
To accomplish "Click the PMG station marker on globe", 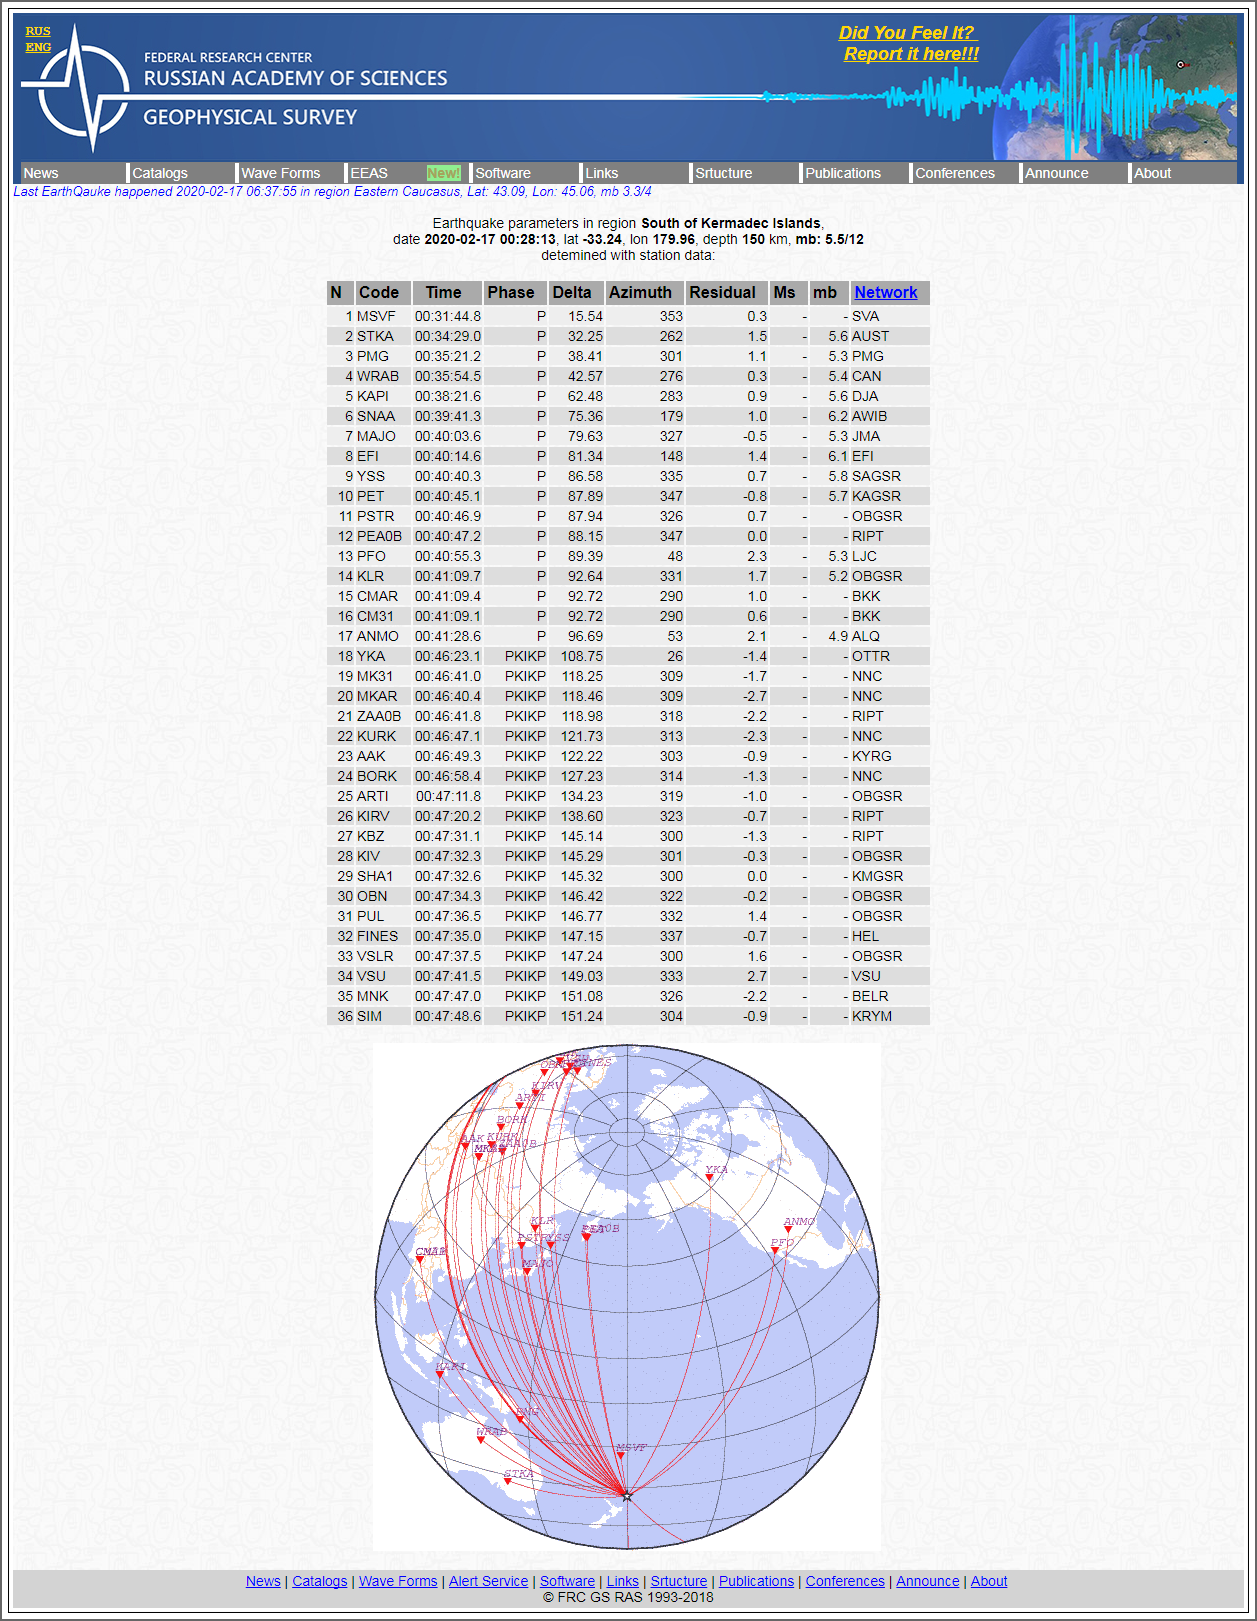I will click(520, 1420).
